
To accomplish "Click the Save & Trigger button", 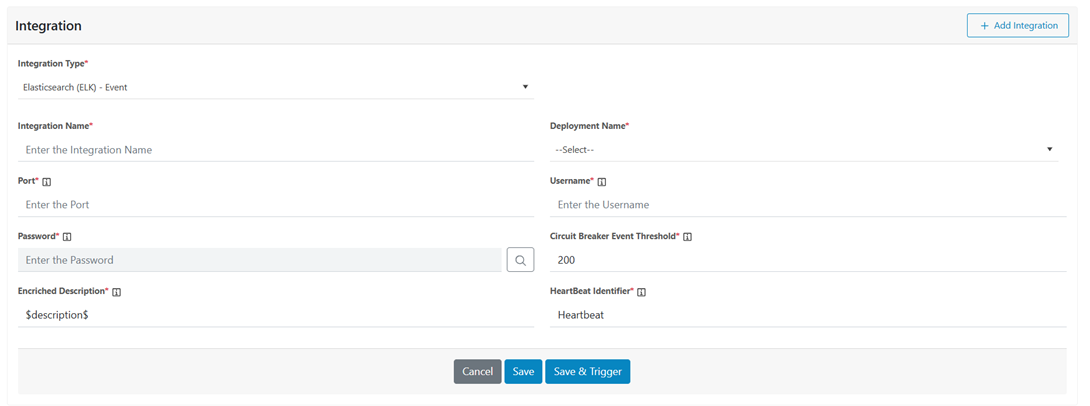I will click(x=587, y=371).
